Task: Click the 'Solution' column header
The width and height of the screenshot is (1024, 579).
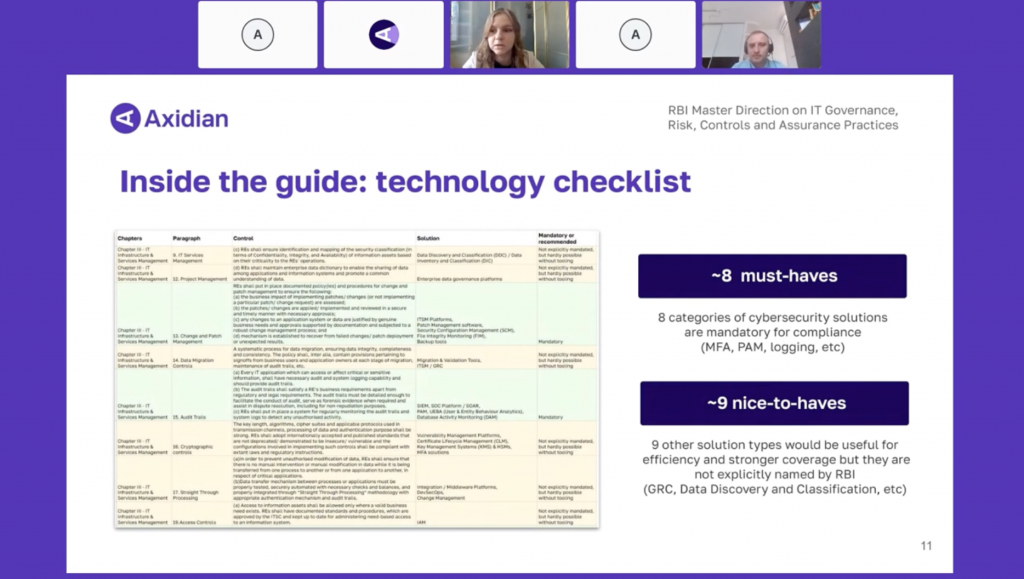Action: tap(429, 239)
